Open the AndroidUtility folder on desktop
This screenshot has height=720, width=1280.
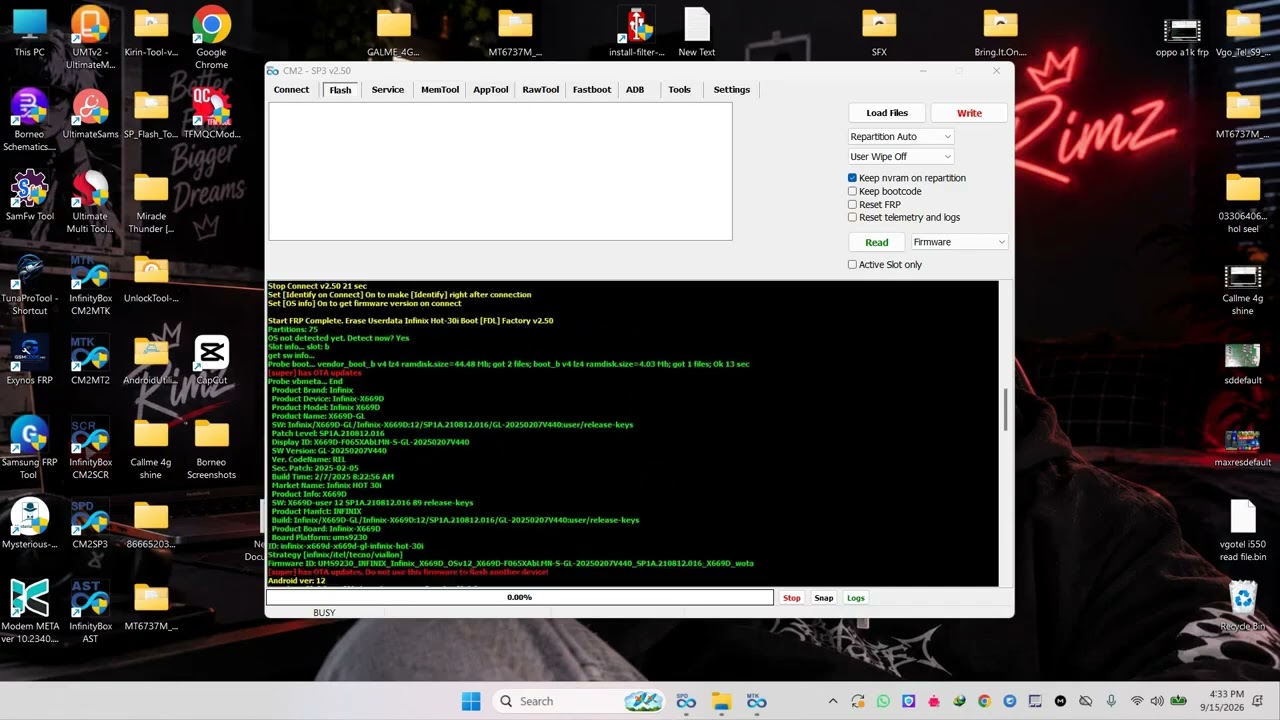(151, 360)
